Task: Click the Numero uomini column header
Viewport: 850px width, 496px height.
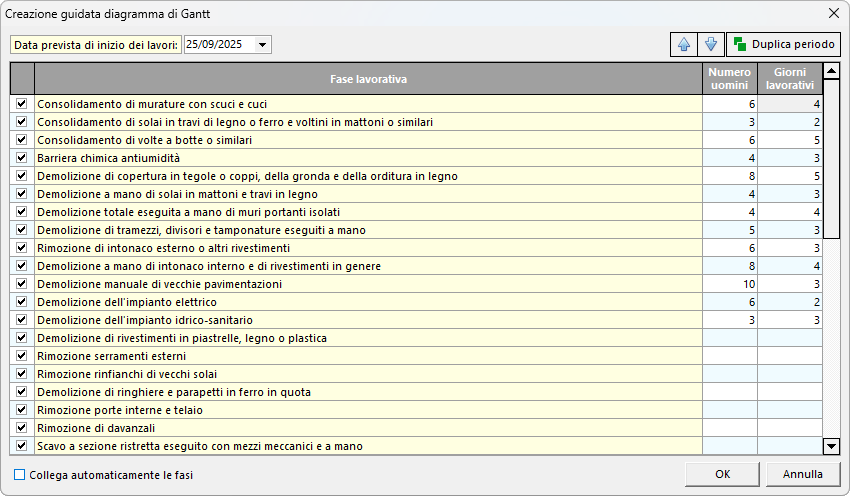Action: coord(729,79)
